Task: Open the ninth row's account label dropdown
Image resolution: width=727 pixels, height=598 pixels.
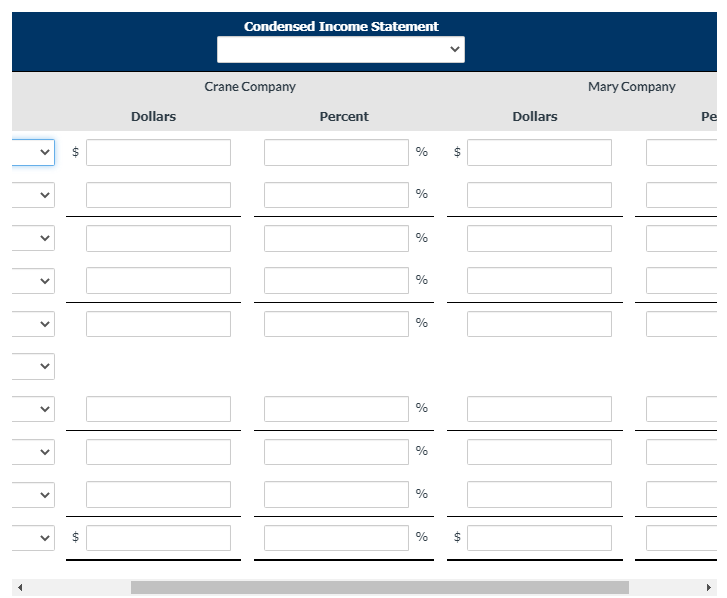Action: [x=33, y=495]
